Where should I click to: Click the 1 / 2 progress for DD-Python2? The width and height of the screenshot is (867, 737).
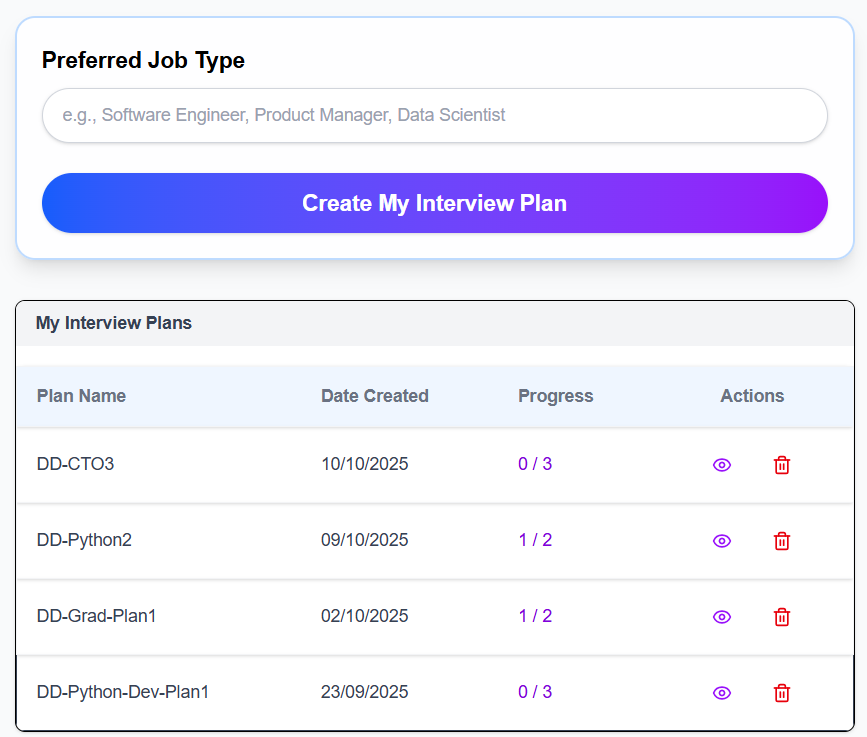coord(535,540)
